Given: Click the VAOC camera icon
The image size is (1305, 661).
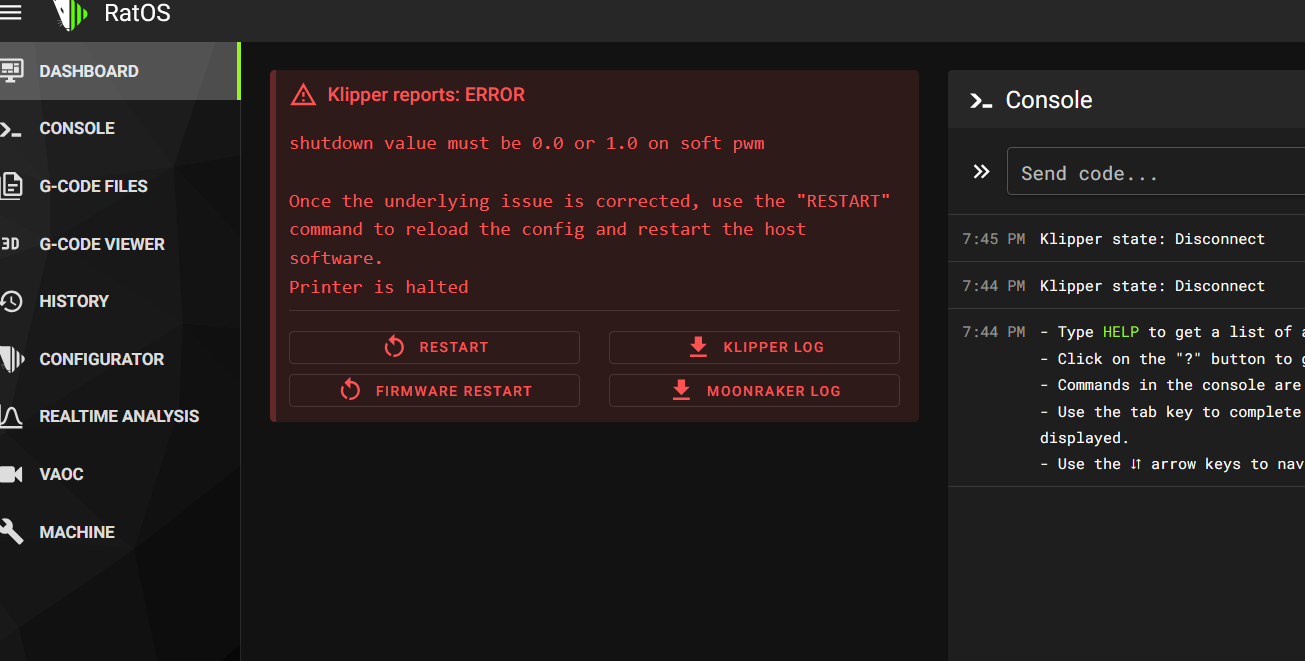Looking at the screenshot, I should point(11,474).
